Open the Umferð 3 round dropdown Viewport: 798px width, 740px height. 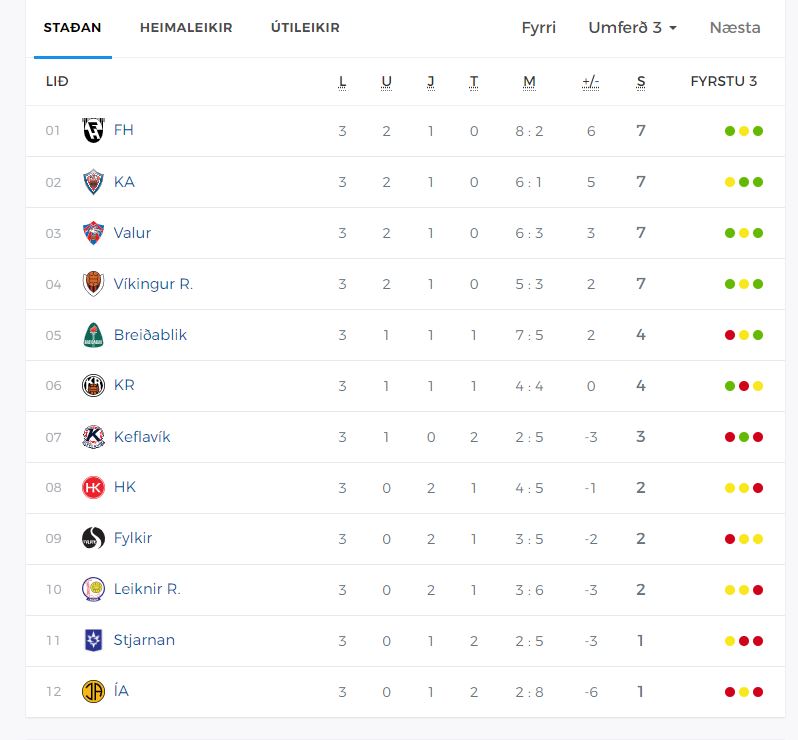[632, 28]
